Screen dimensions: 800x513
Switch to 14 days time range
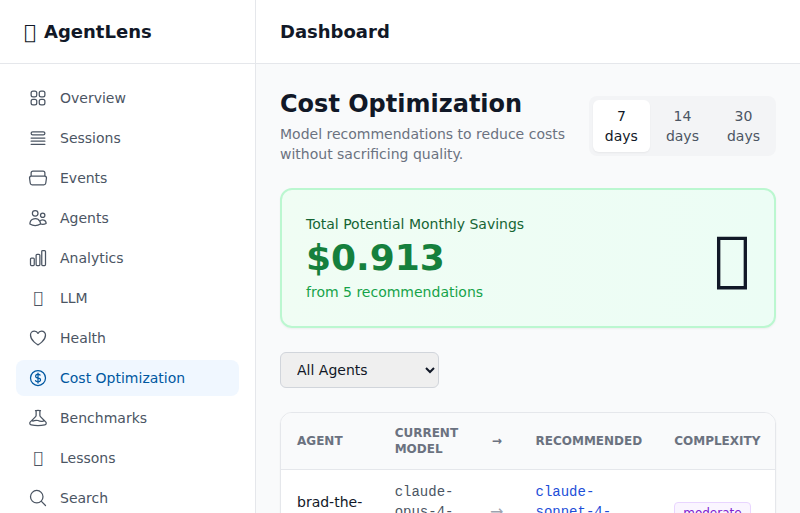click(682, 126)
